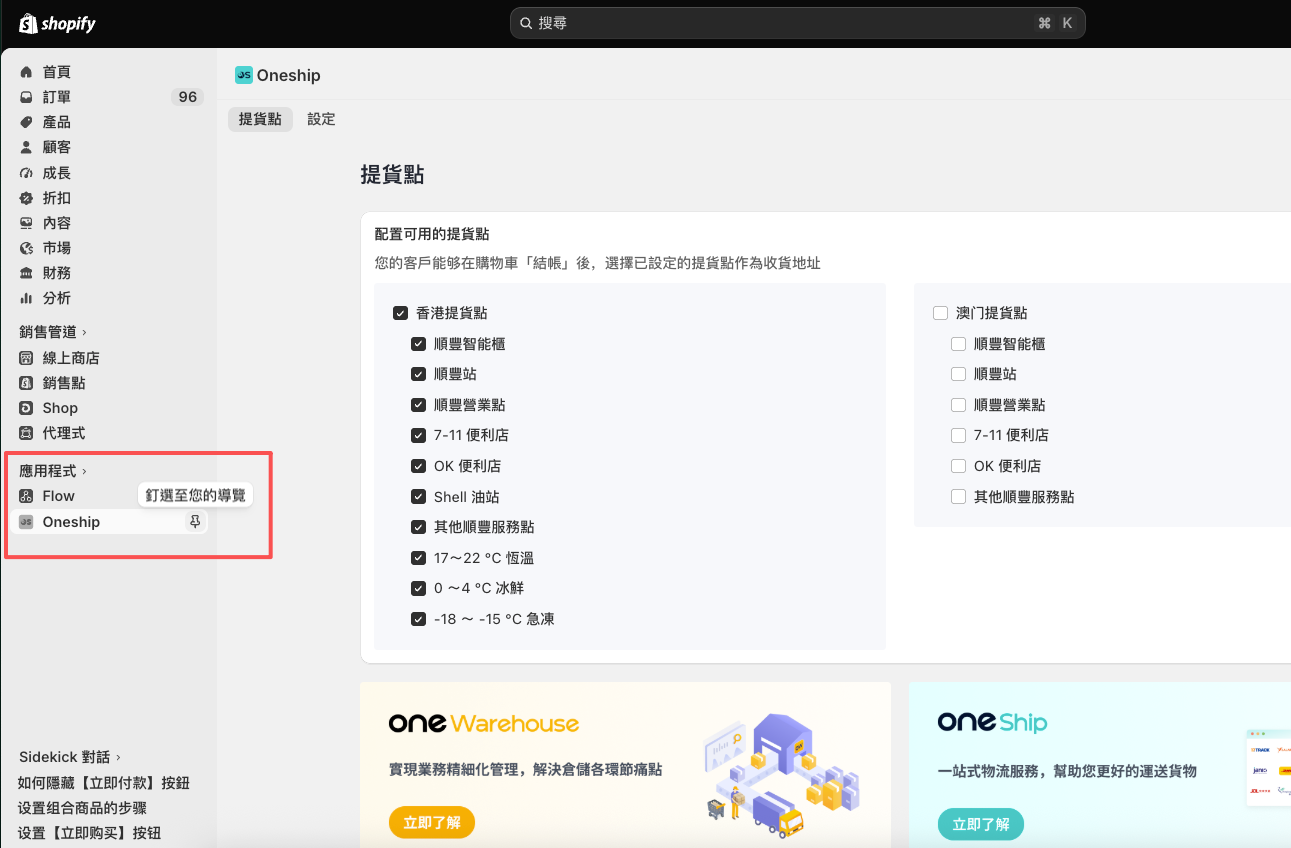Switch to the 設定 tab
Viewport: 1291px width, 848px height.
click(x=321, y=119)
